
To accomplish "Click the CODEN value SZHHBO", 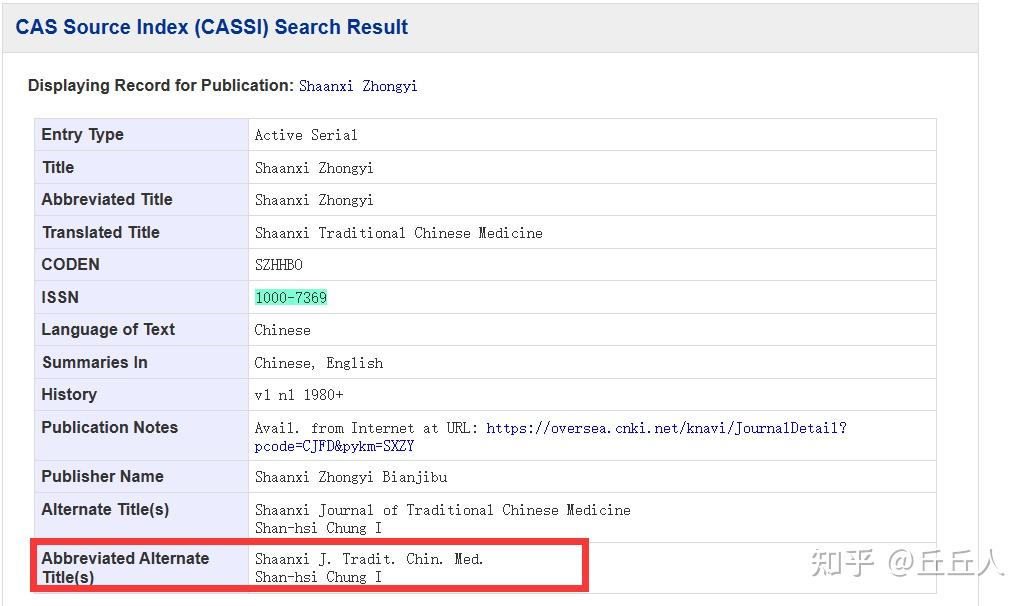I will click(x=278, y=265).
